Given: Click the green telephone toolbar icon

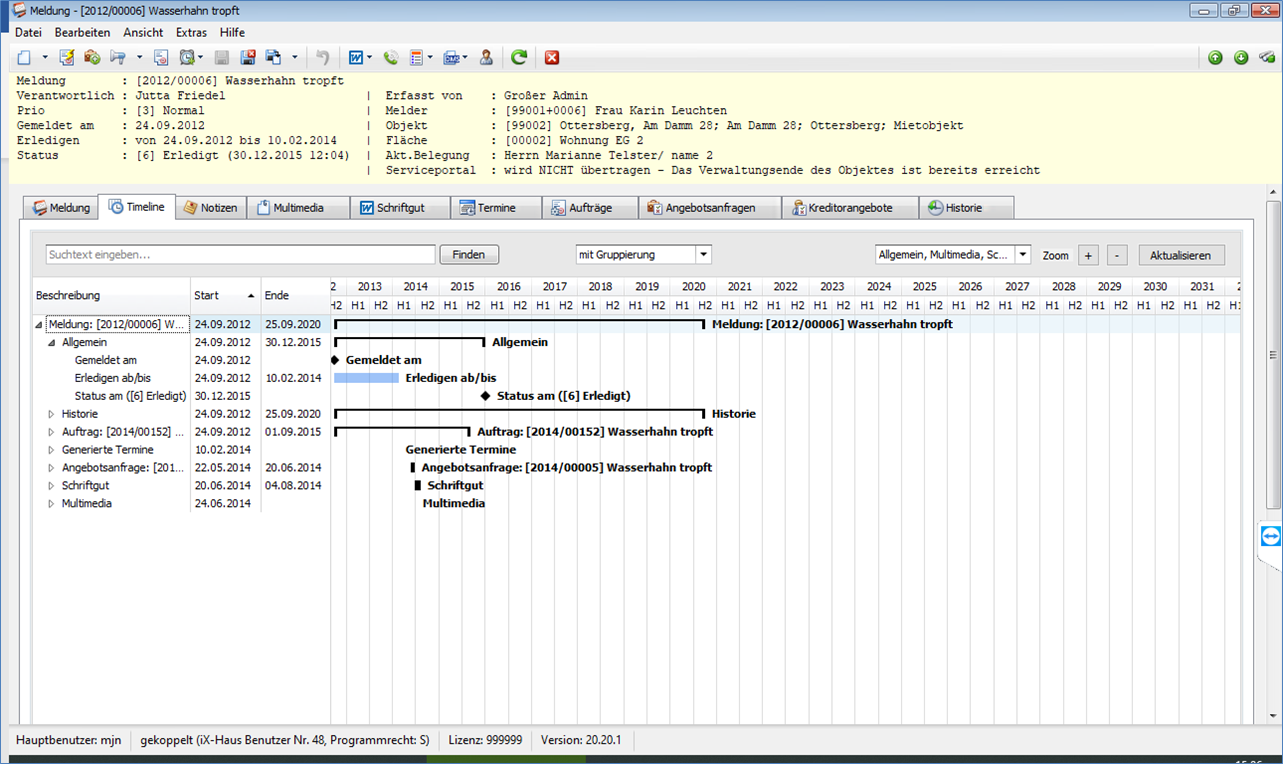Looking at the screenshot, I should [x=391, y=58].
